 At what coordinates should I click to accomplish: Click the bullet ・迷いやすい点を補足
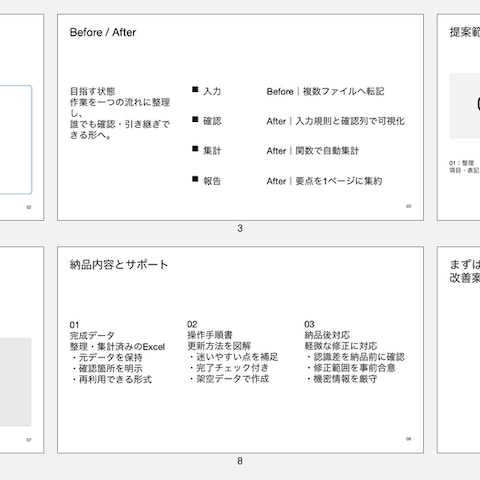pos(233,357)
